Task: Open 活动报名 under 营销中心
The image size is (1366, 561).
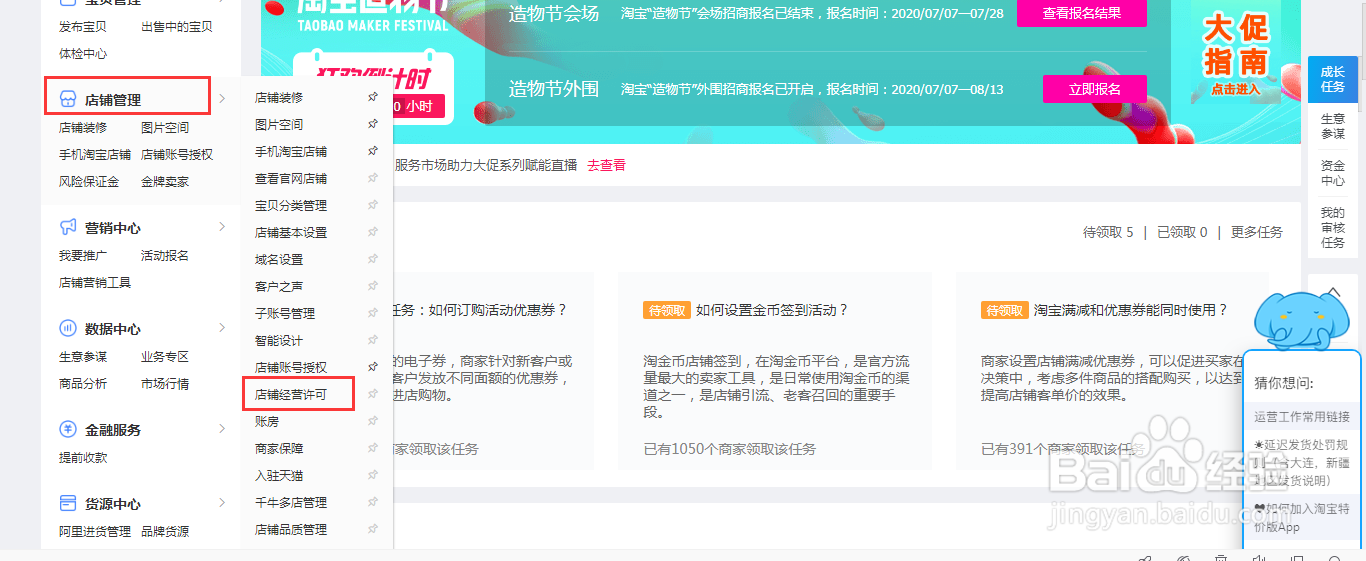Action: [165, 256]
